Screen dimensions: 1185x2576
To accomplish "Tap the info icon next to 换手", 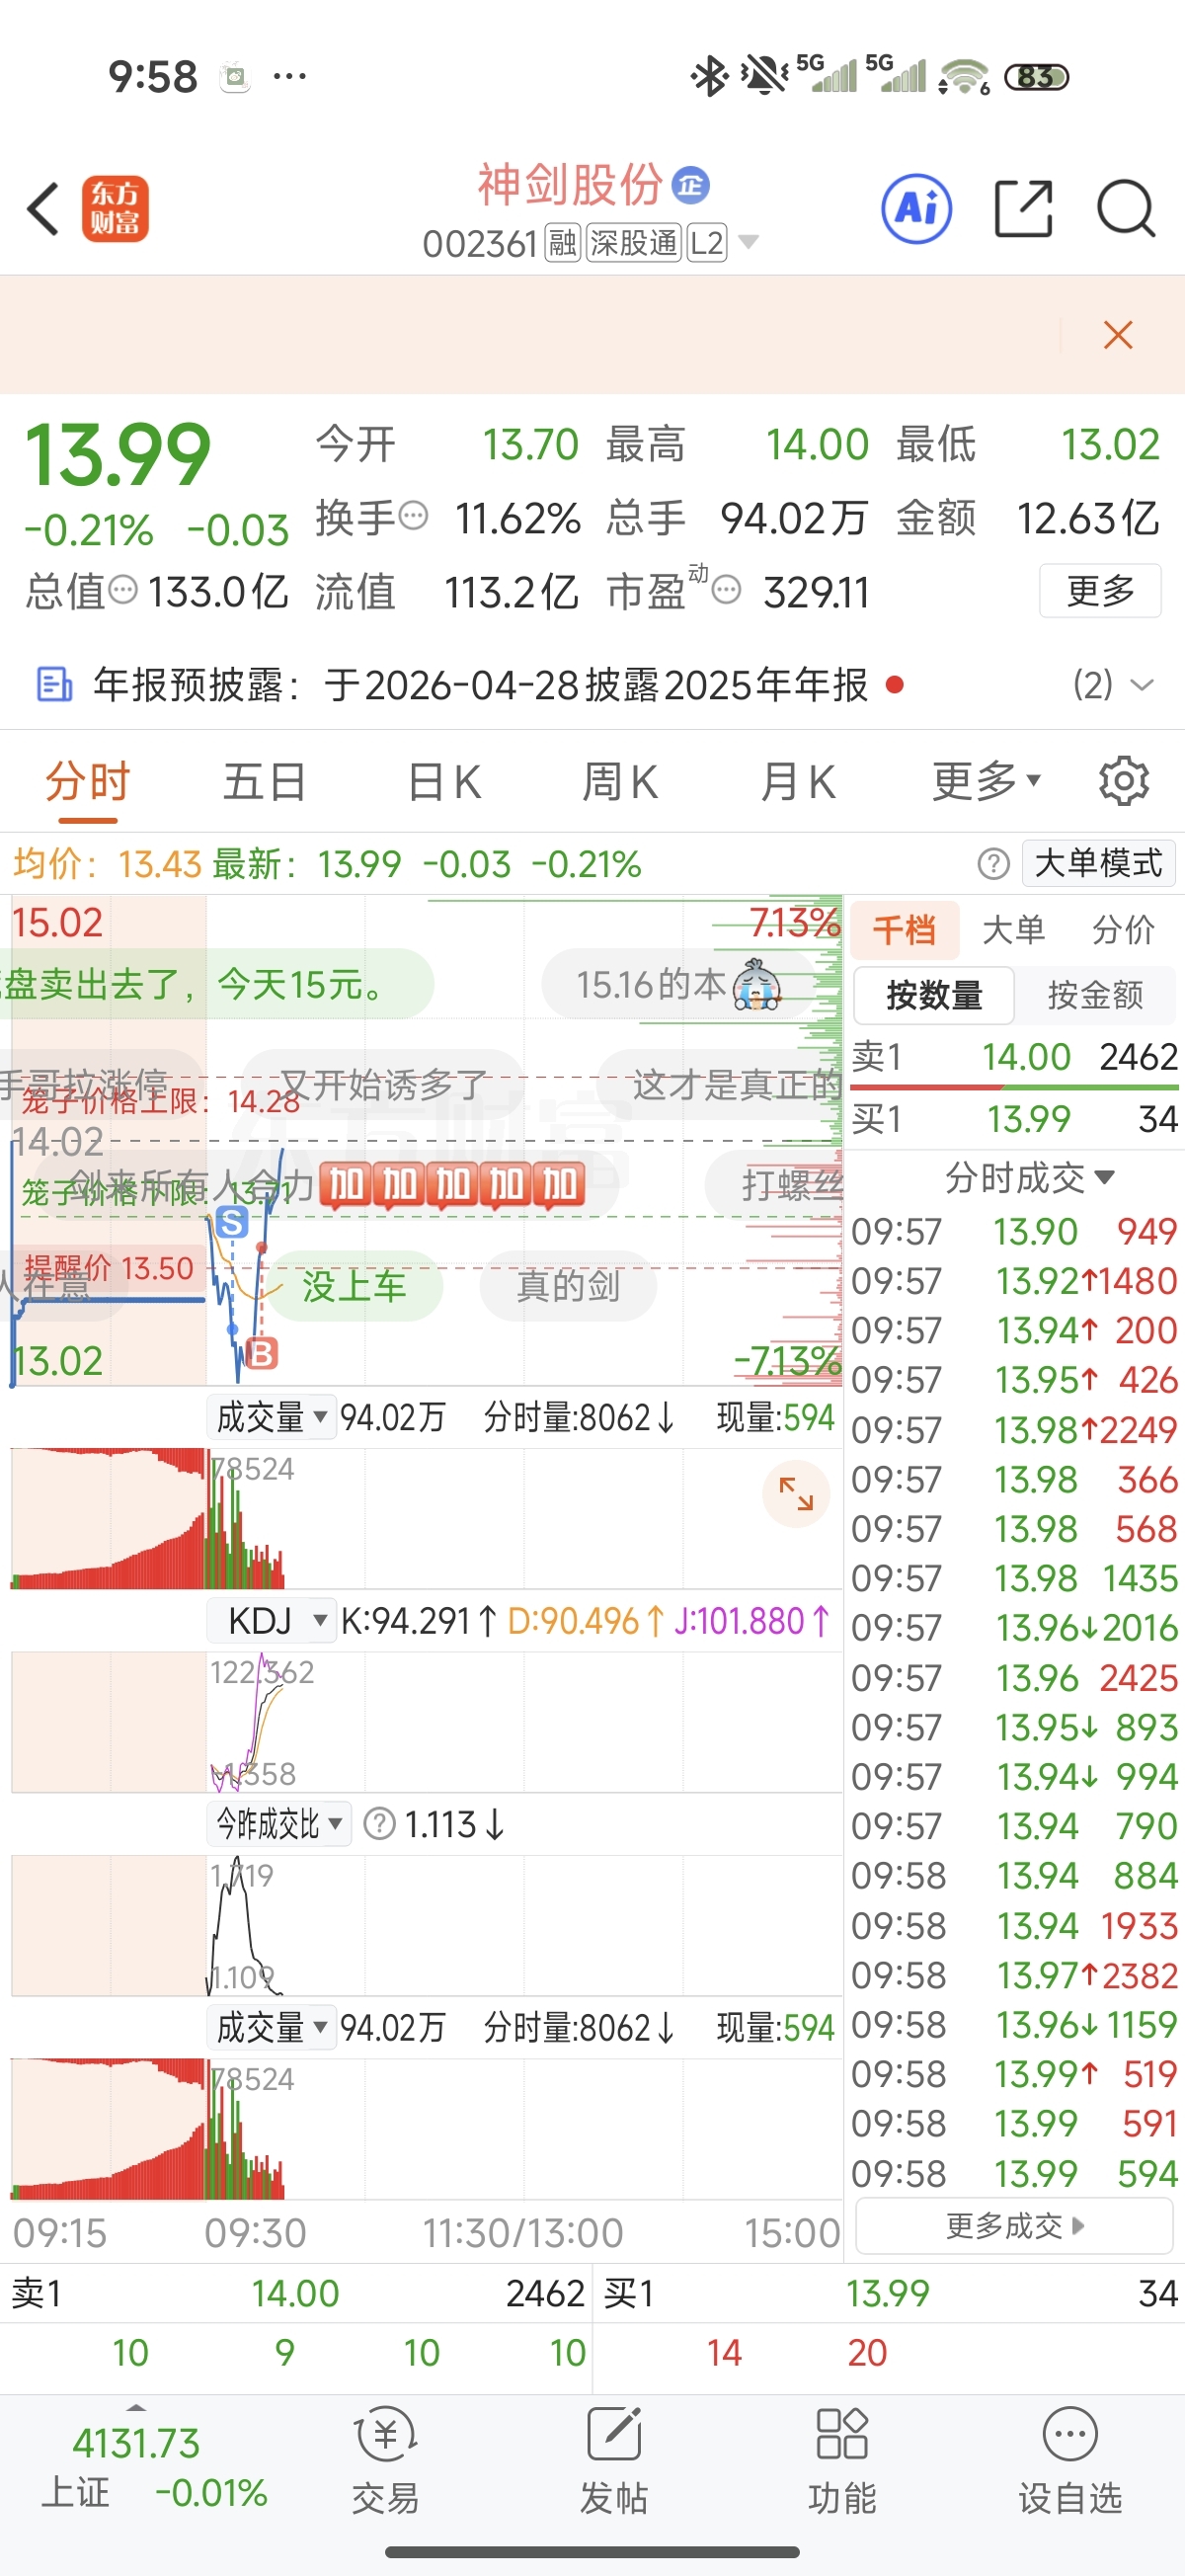I will [x=413, y=517].
